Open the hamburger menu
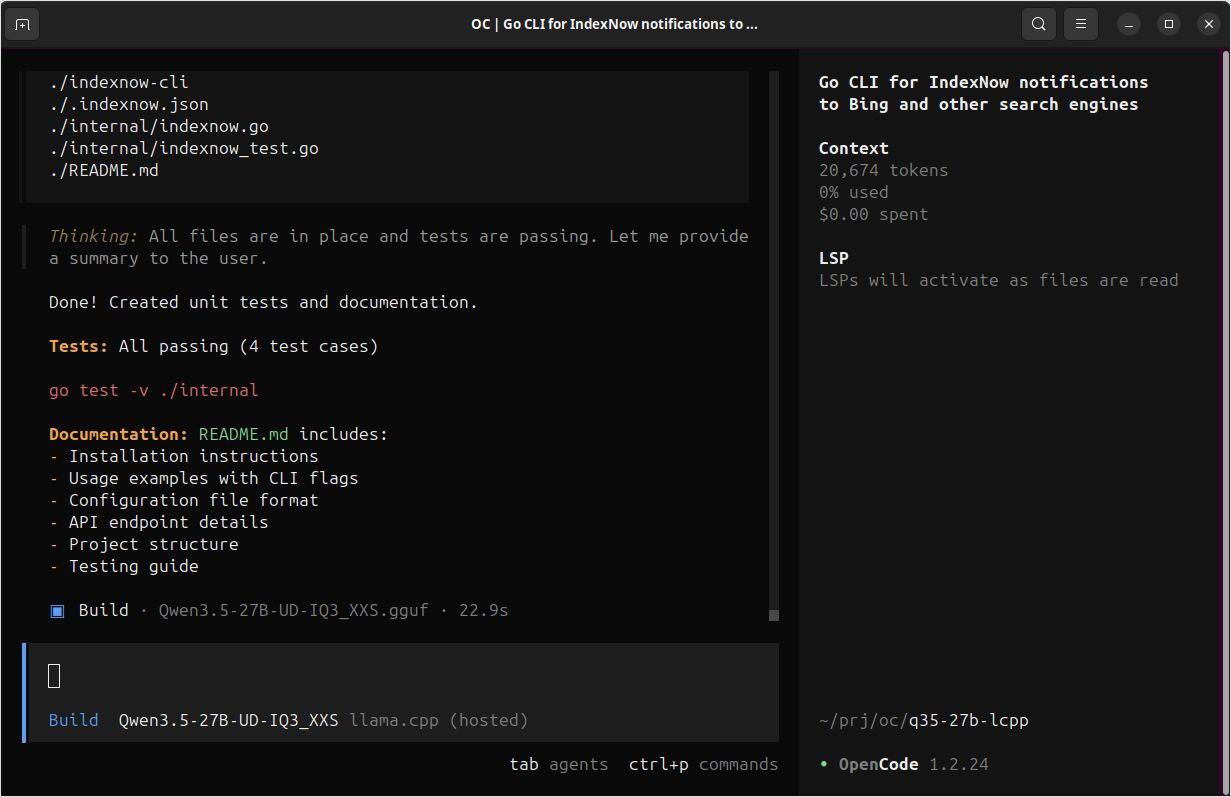 pos(1080,23)
